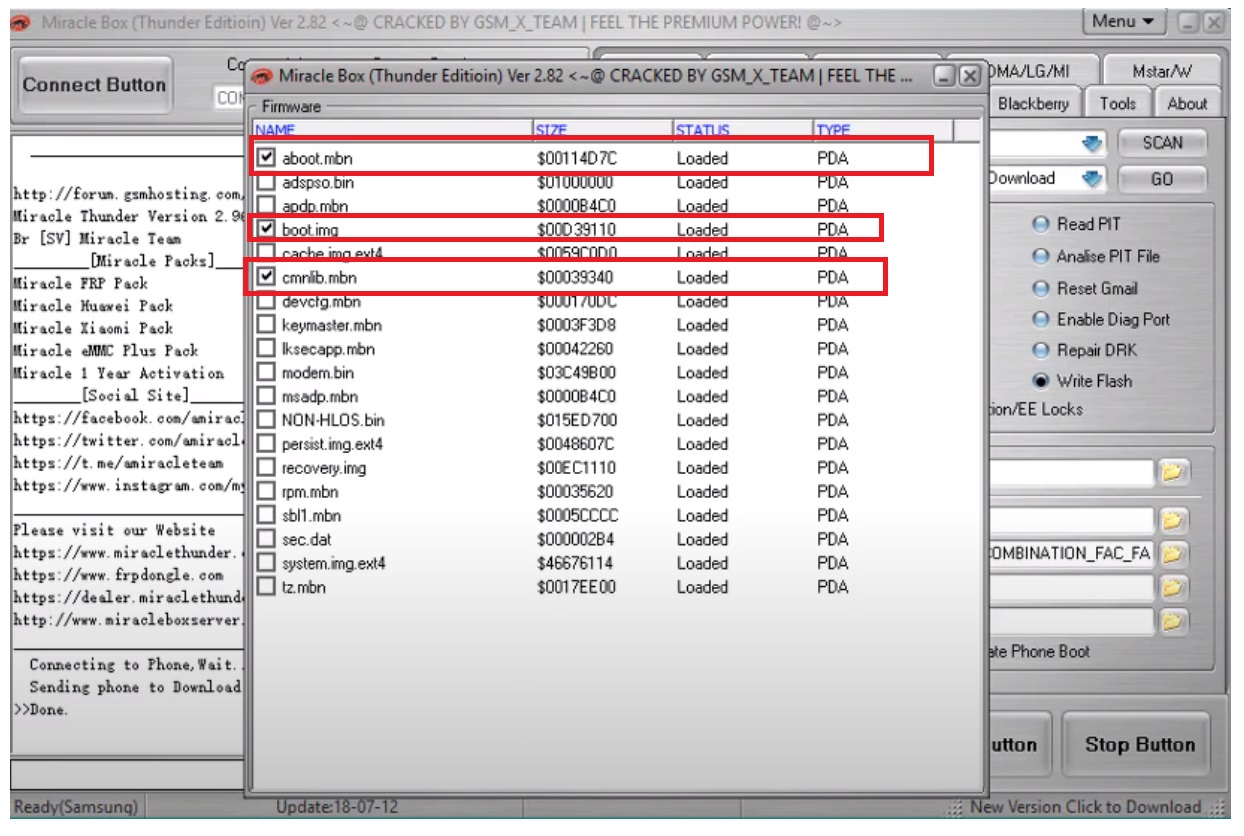Click folder icon just below EE Locks label
The image size is (1244, 836).
click(1172, 473)
